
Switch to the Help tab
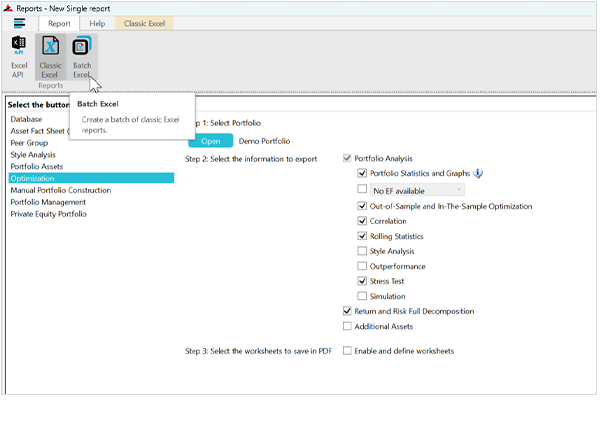click(x=96, y=23)
